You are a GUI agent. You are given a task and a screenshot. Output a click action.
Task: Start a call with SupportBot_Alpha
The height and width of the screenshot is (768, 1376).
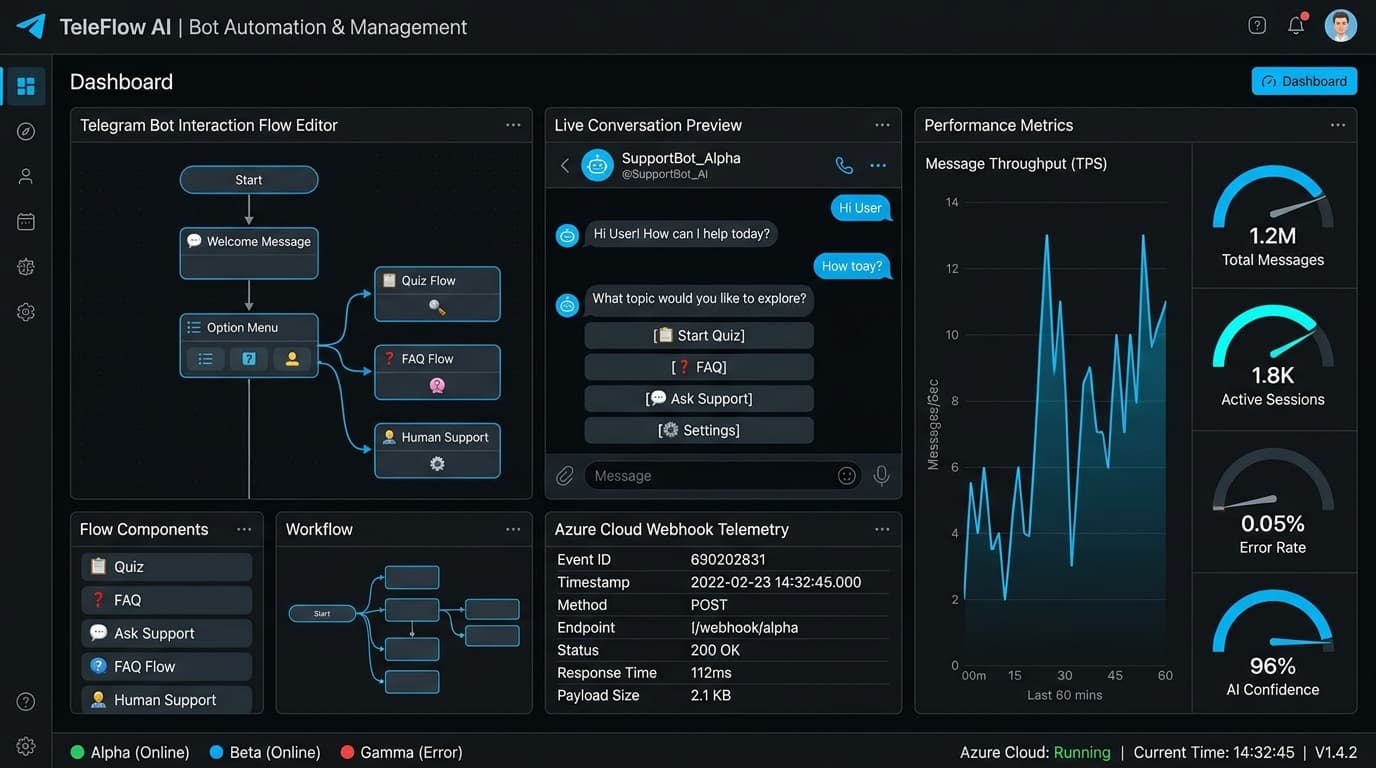pyautogui.click(x=844, y=166)
